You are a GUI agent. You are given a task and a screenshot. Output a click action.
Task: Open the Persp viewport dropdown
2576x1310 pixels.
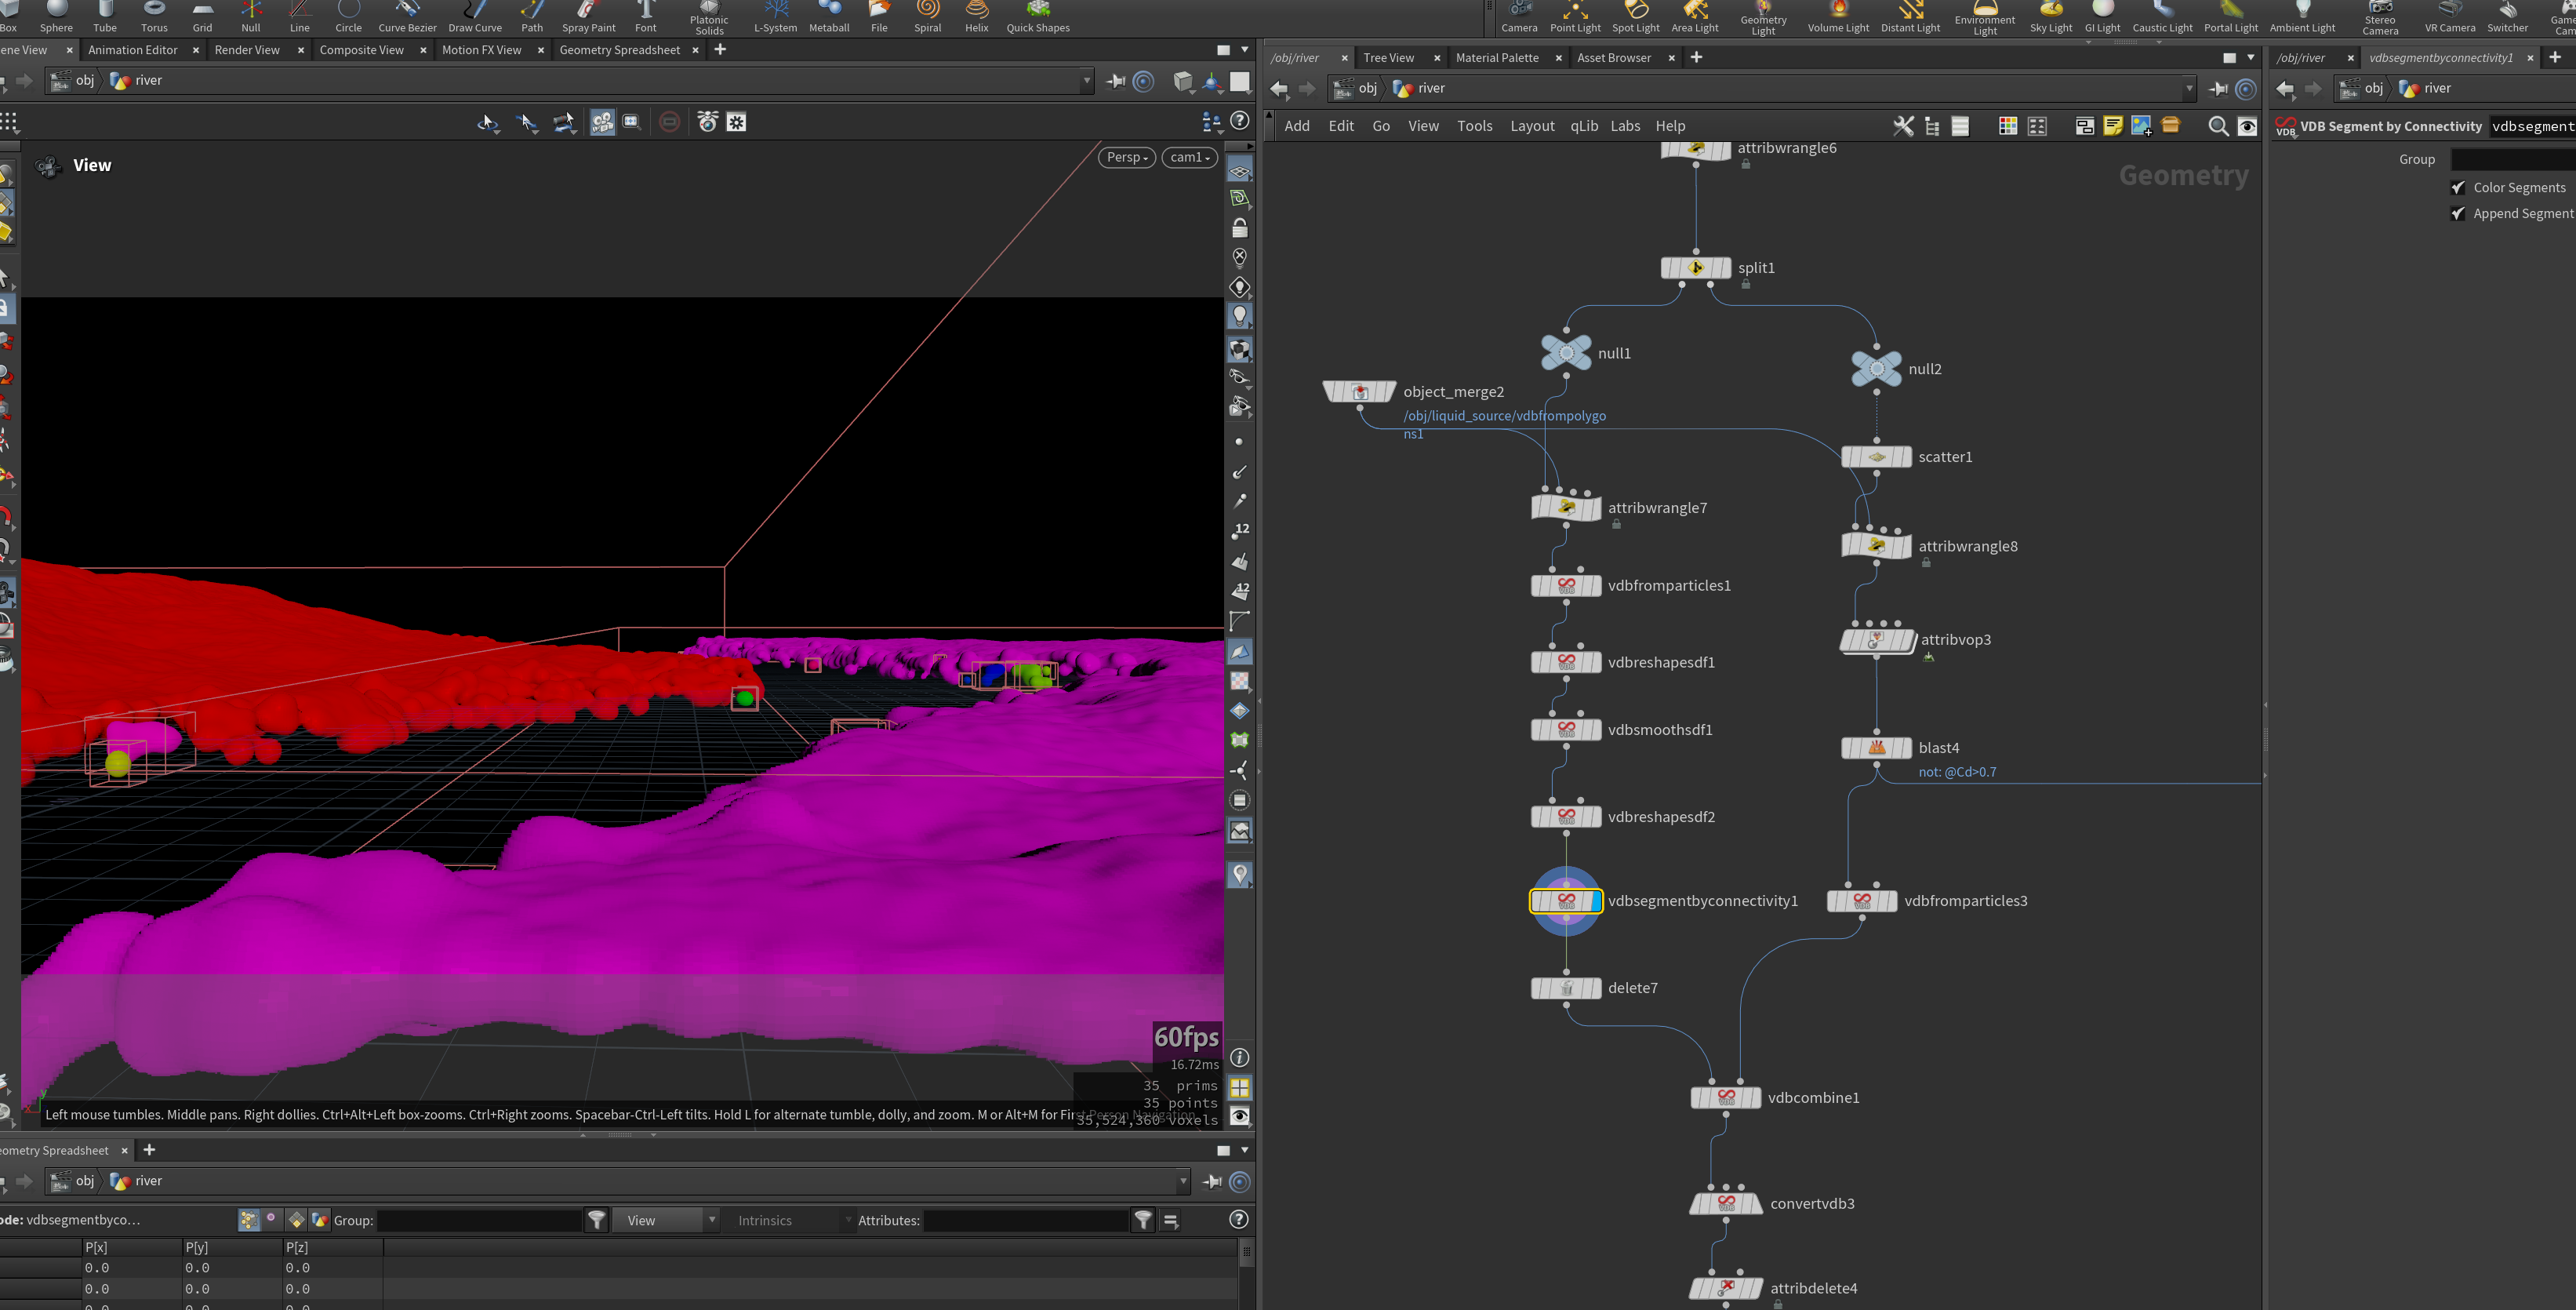(1127, 157)
